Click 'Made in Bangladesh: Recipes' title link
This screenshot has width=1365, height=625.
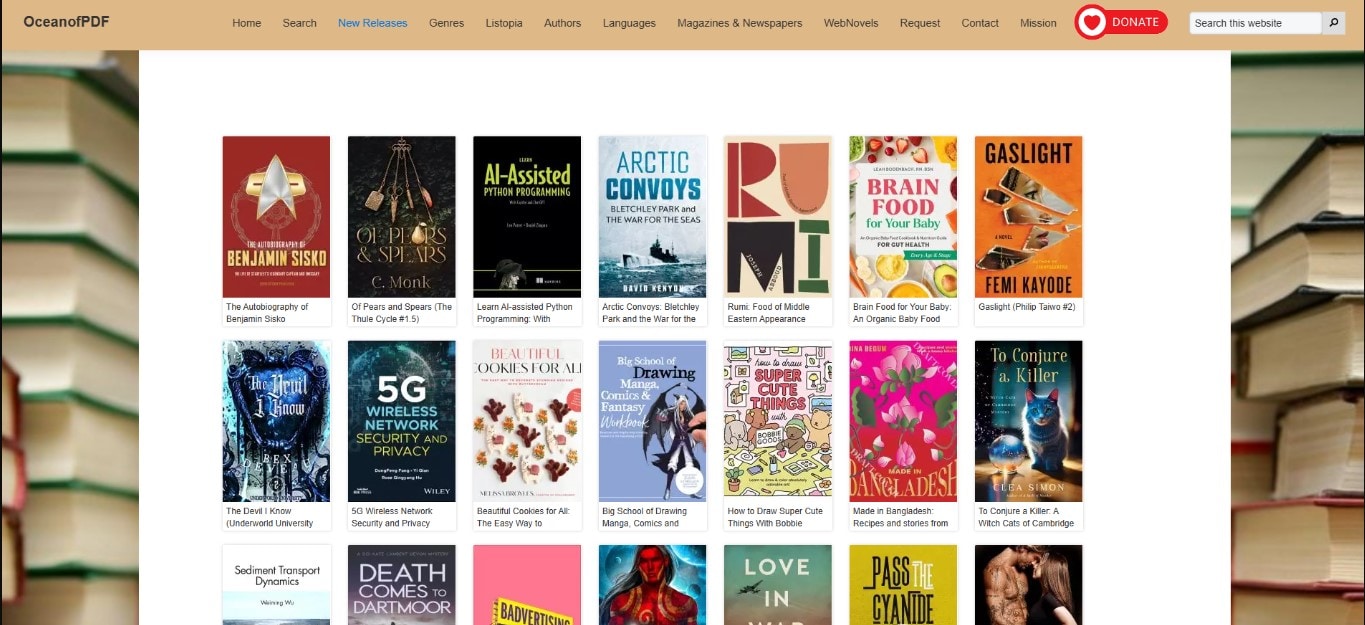tap(900, 517)
